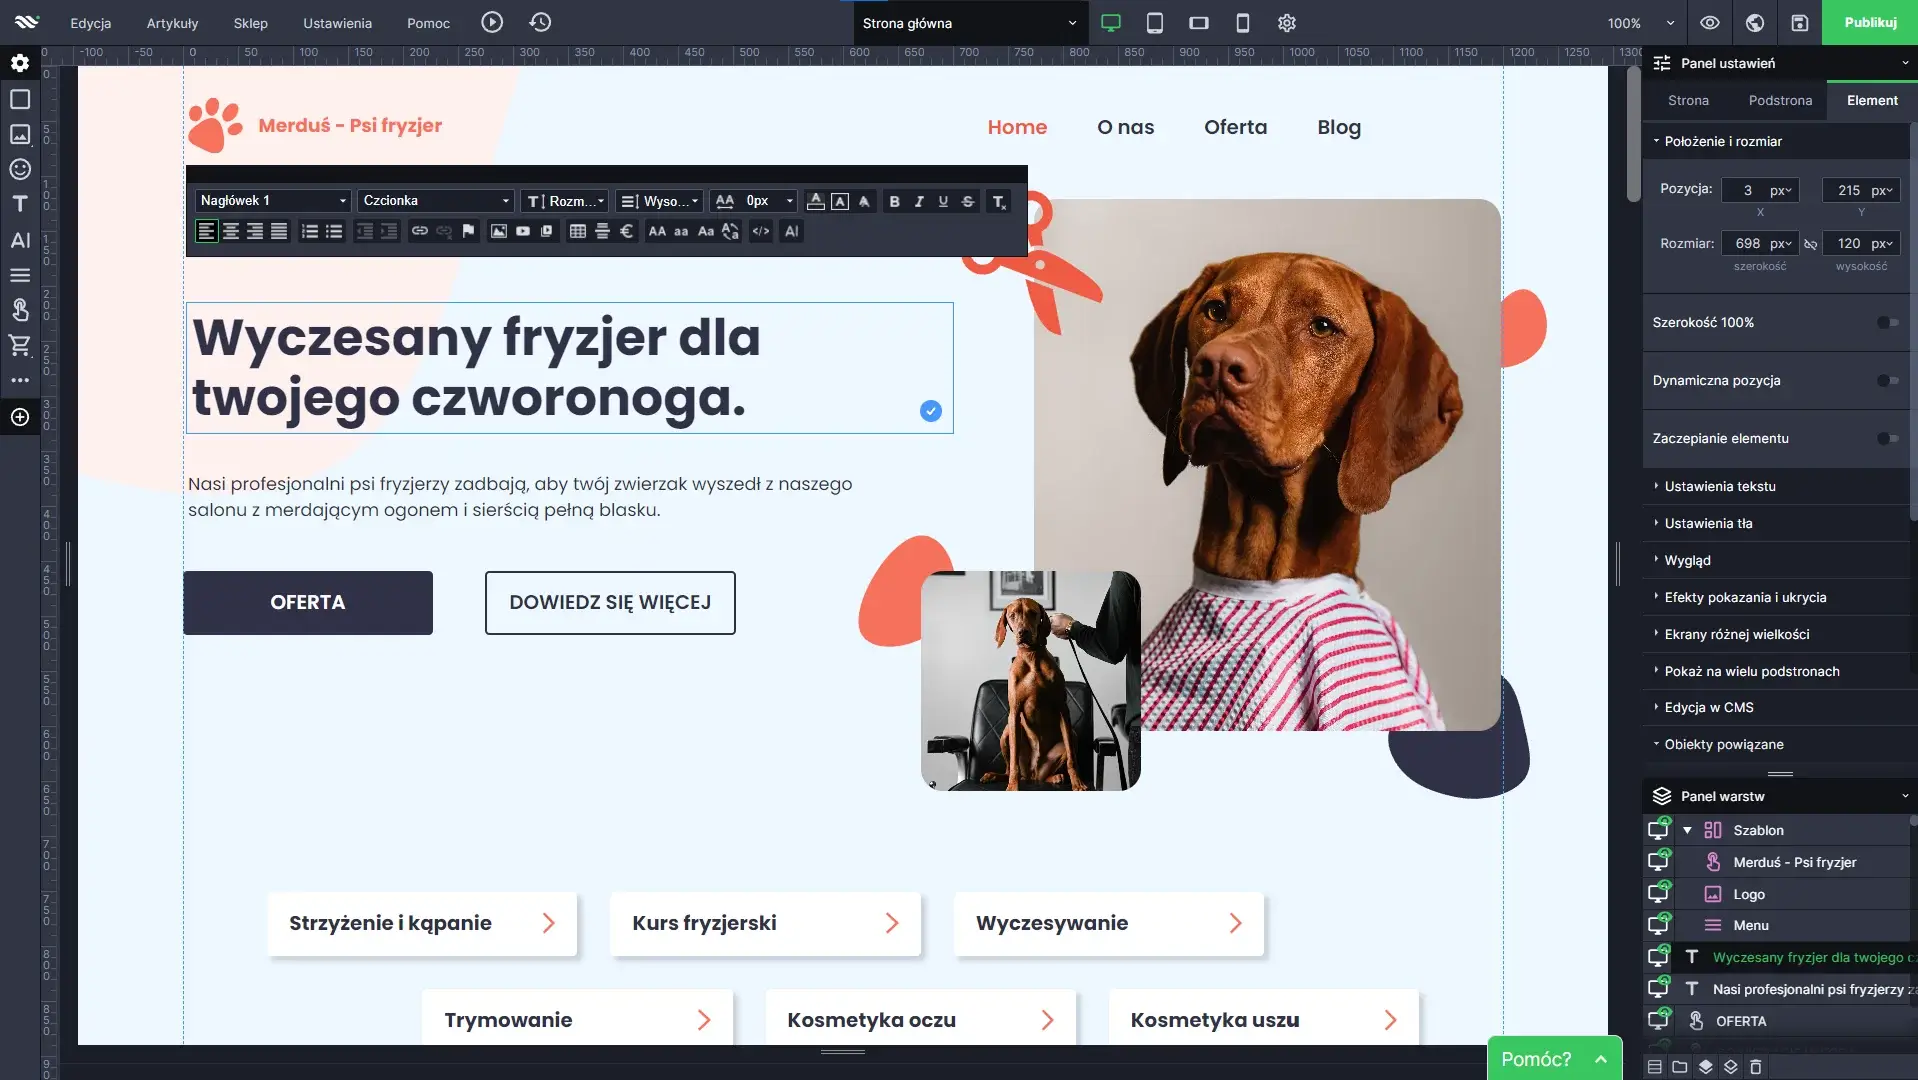Toggle bold formatting in text toolbar
The width and height of the screenshot is (1918, 1080).
[x=894, y=201]
